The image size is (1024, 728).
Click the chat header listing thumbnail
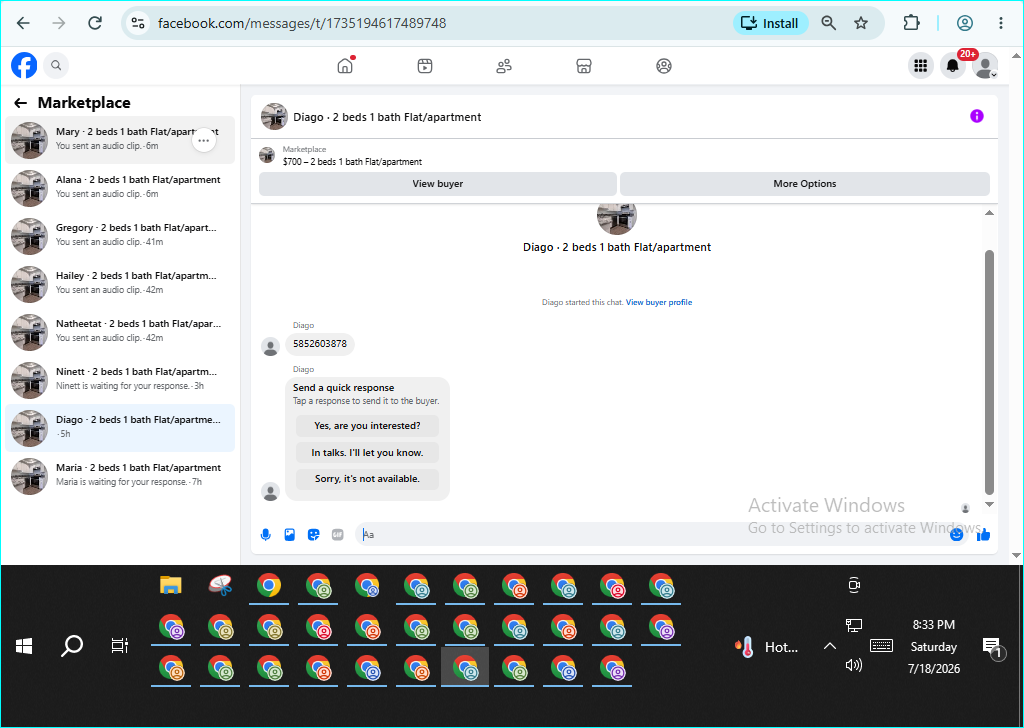click(x=274, y=117)
